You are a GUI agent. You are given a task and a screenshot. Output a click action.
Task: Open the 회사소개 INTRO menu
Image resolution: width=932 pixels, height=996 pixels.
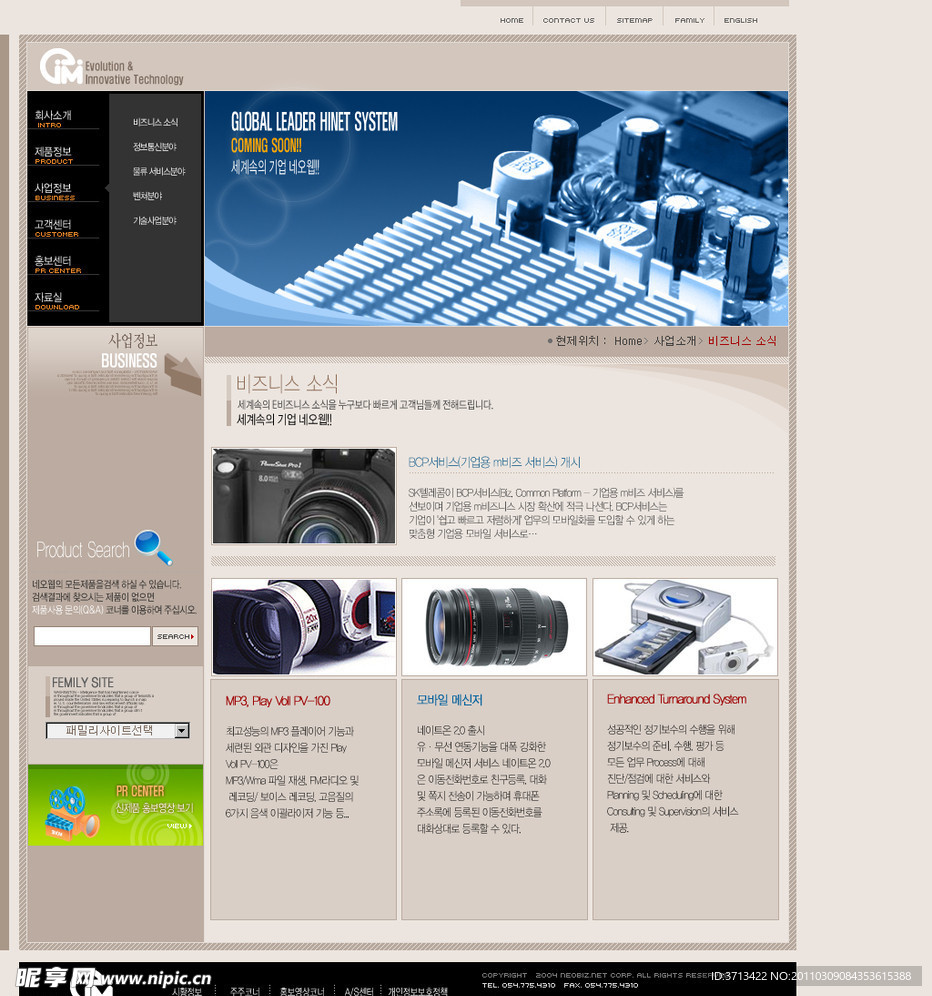(53, 119)
